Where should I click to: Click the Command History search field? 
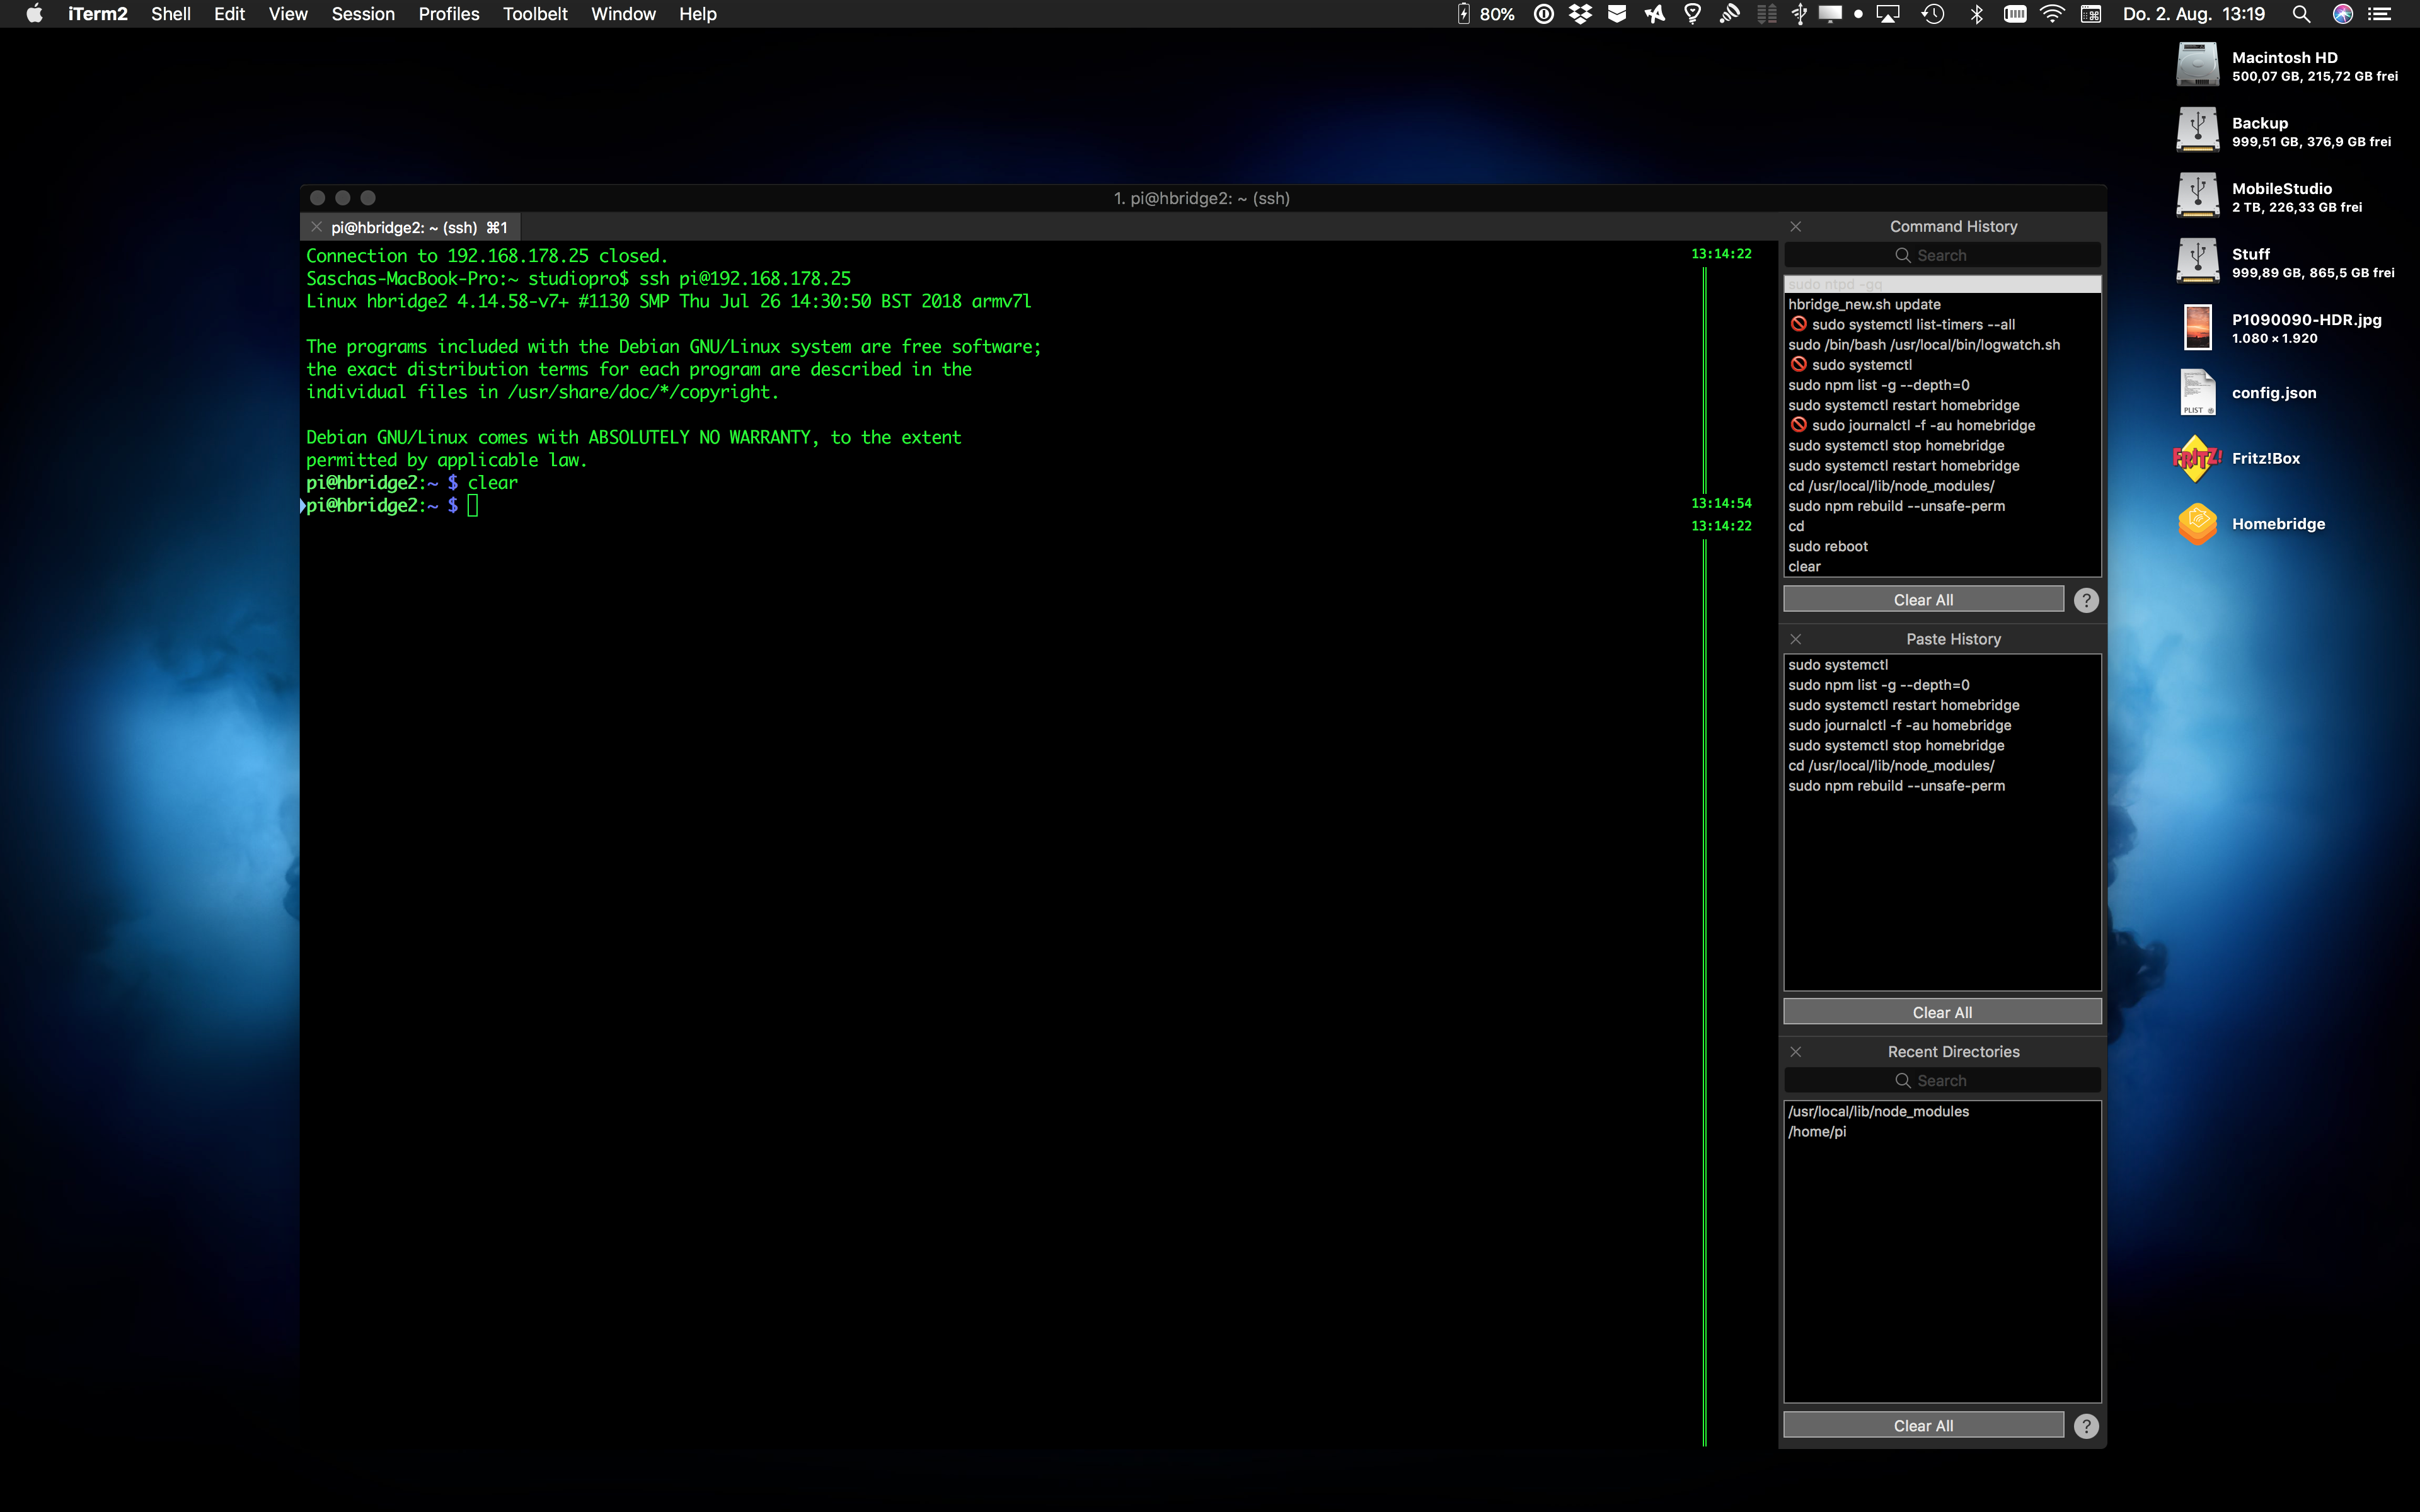(x=1941, y=256)
